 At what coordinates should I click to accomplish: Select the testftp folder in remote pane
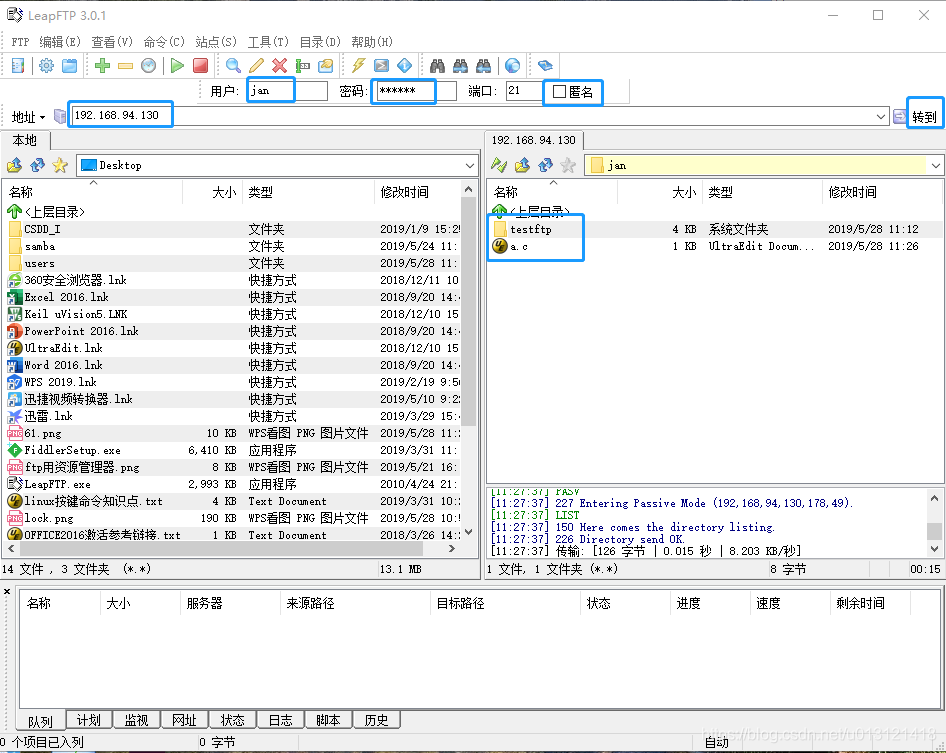coord(531,229)
